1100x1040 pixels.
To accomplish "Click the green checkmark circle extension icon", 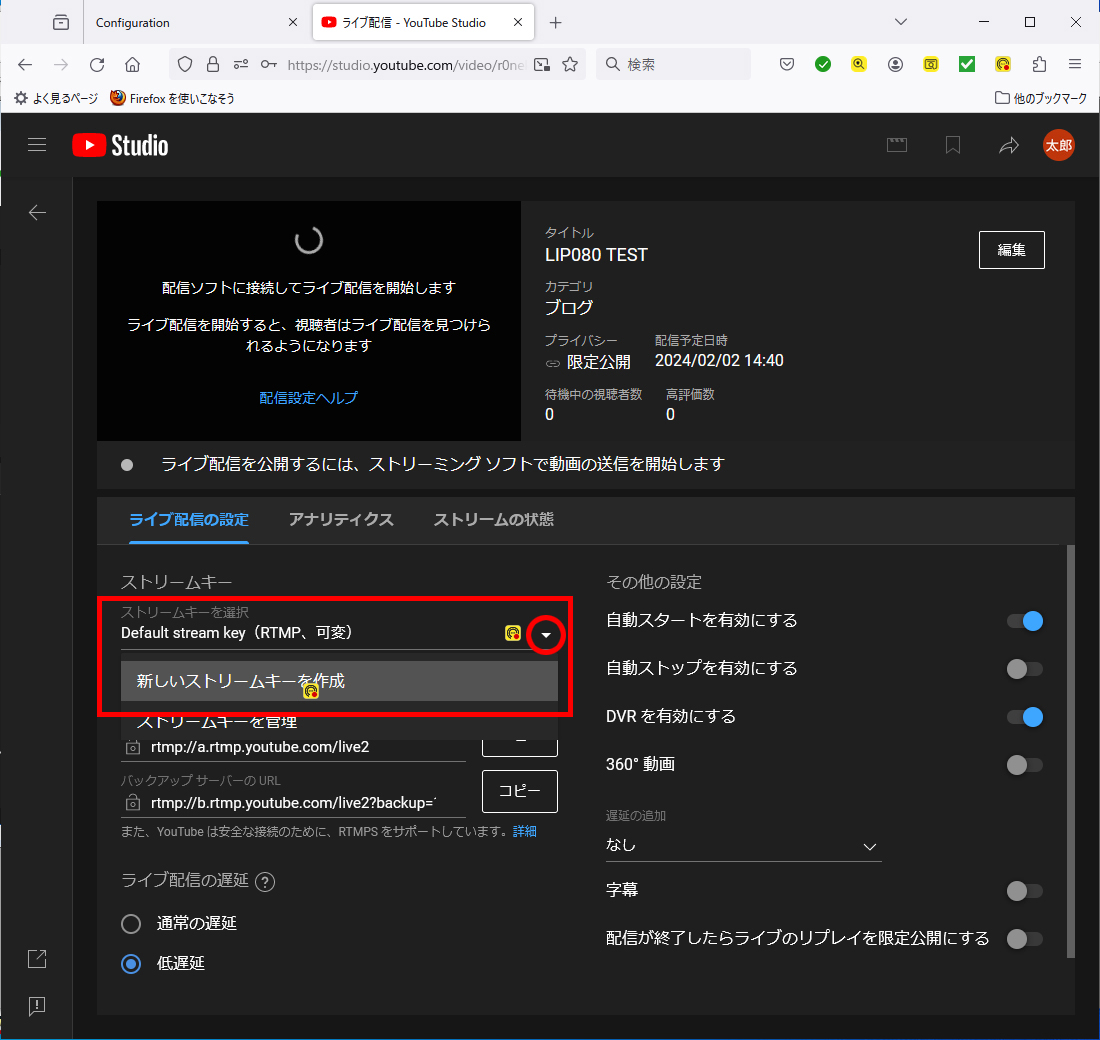I will (x=823, y=65).
